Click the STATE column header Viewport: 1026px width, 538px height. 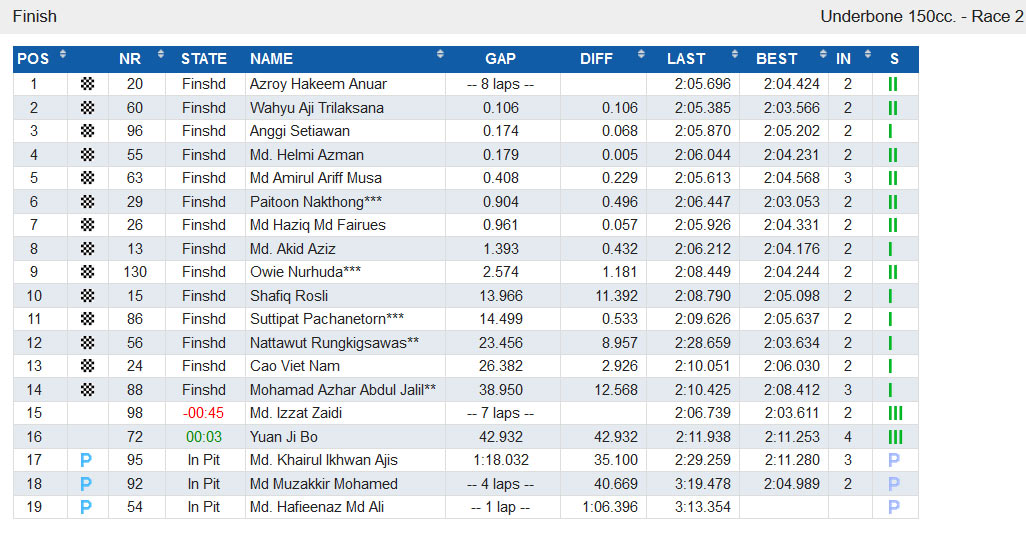coord(204,59)
